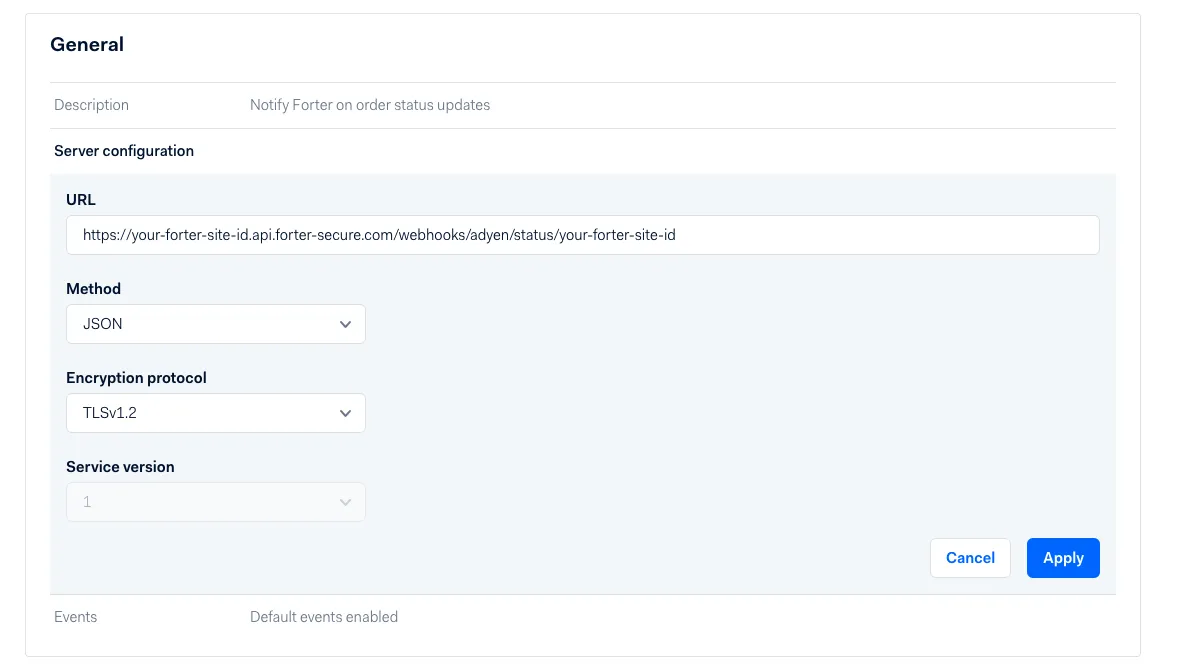
Task: Click the webhook URL input field
Action: click(x=582, y=235)
